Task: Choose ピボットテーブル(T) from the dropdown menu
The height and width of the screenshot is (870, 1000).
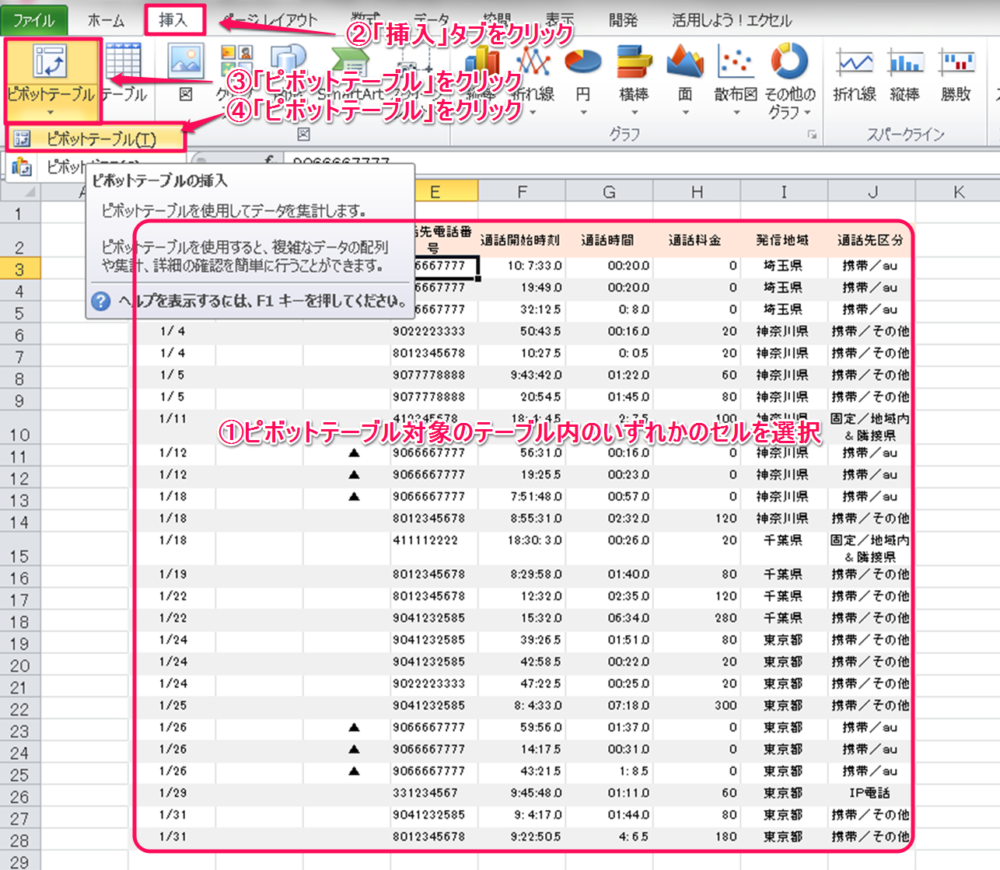Action: pos(96,138)
